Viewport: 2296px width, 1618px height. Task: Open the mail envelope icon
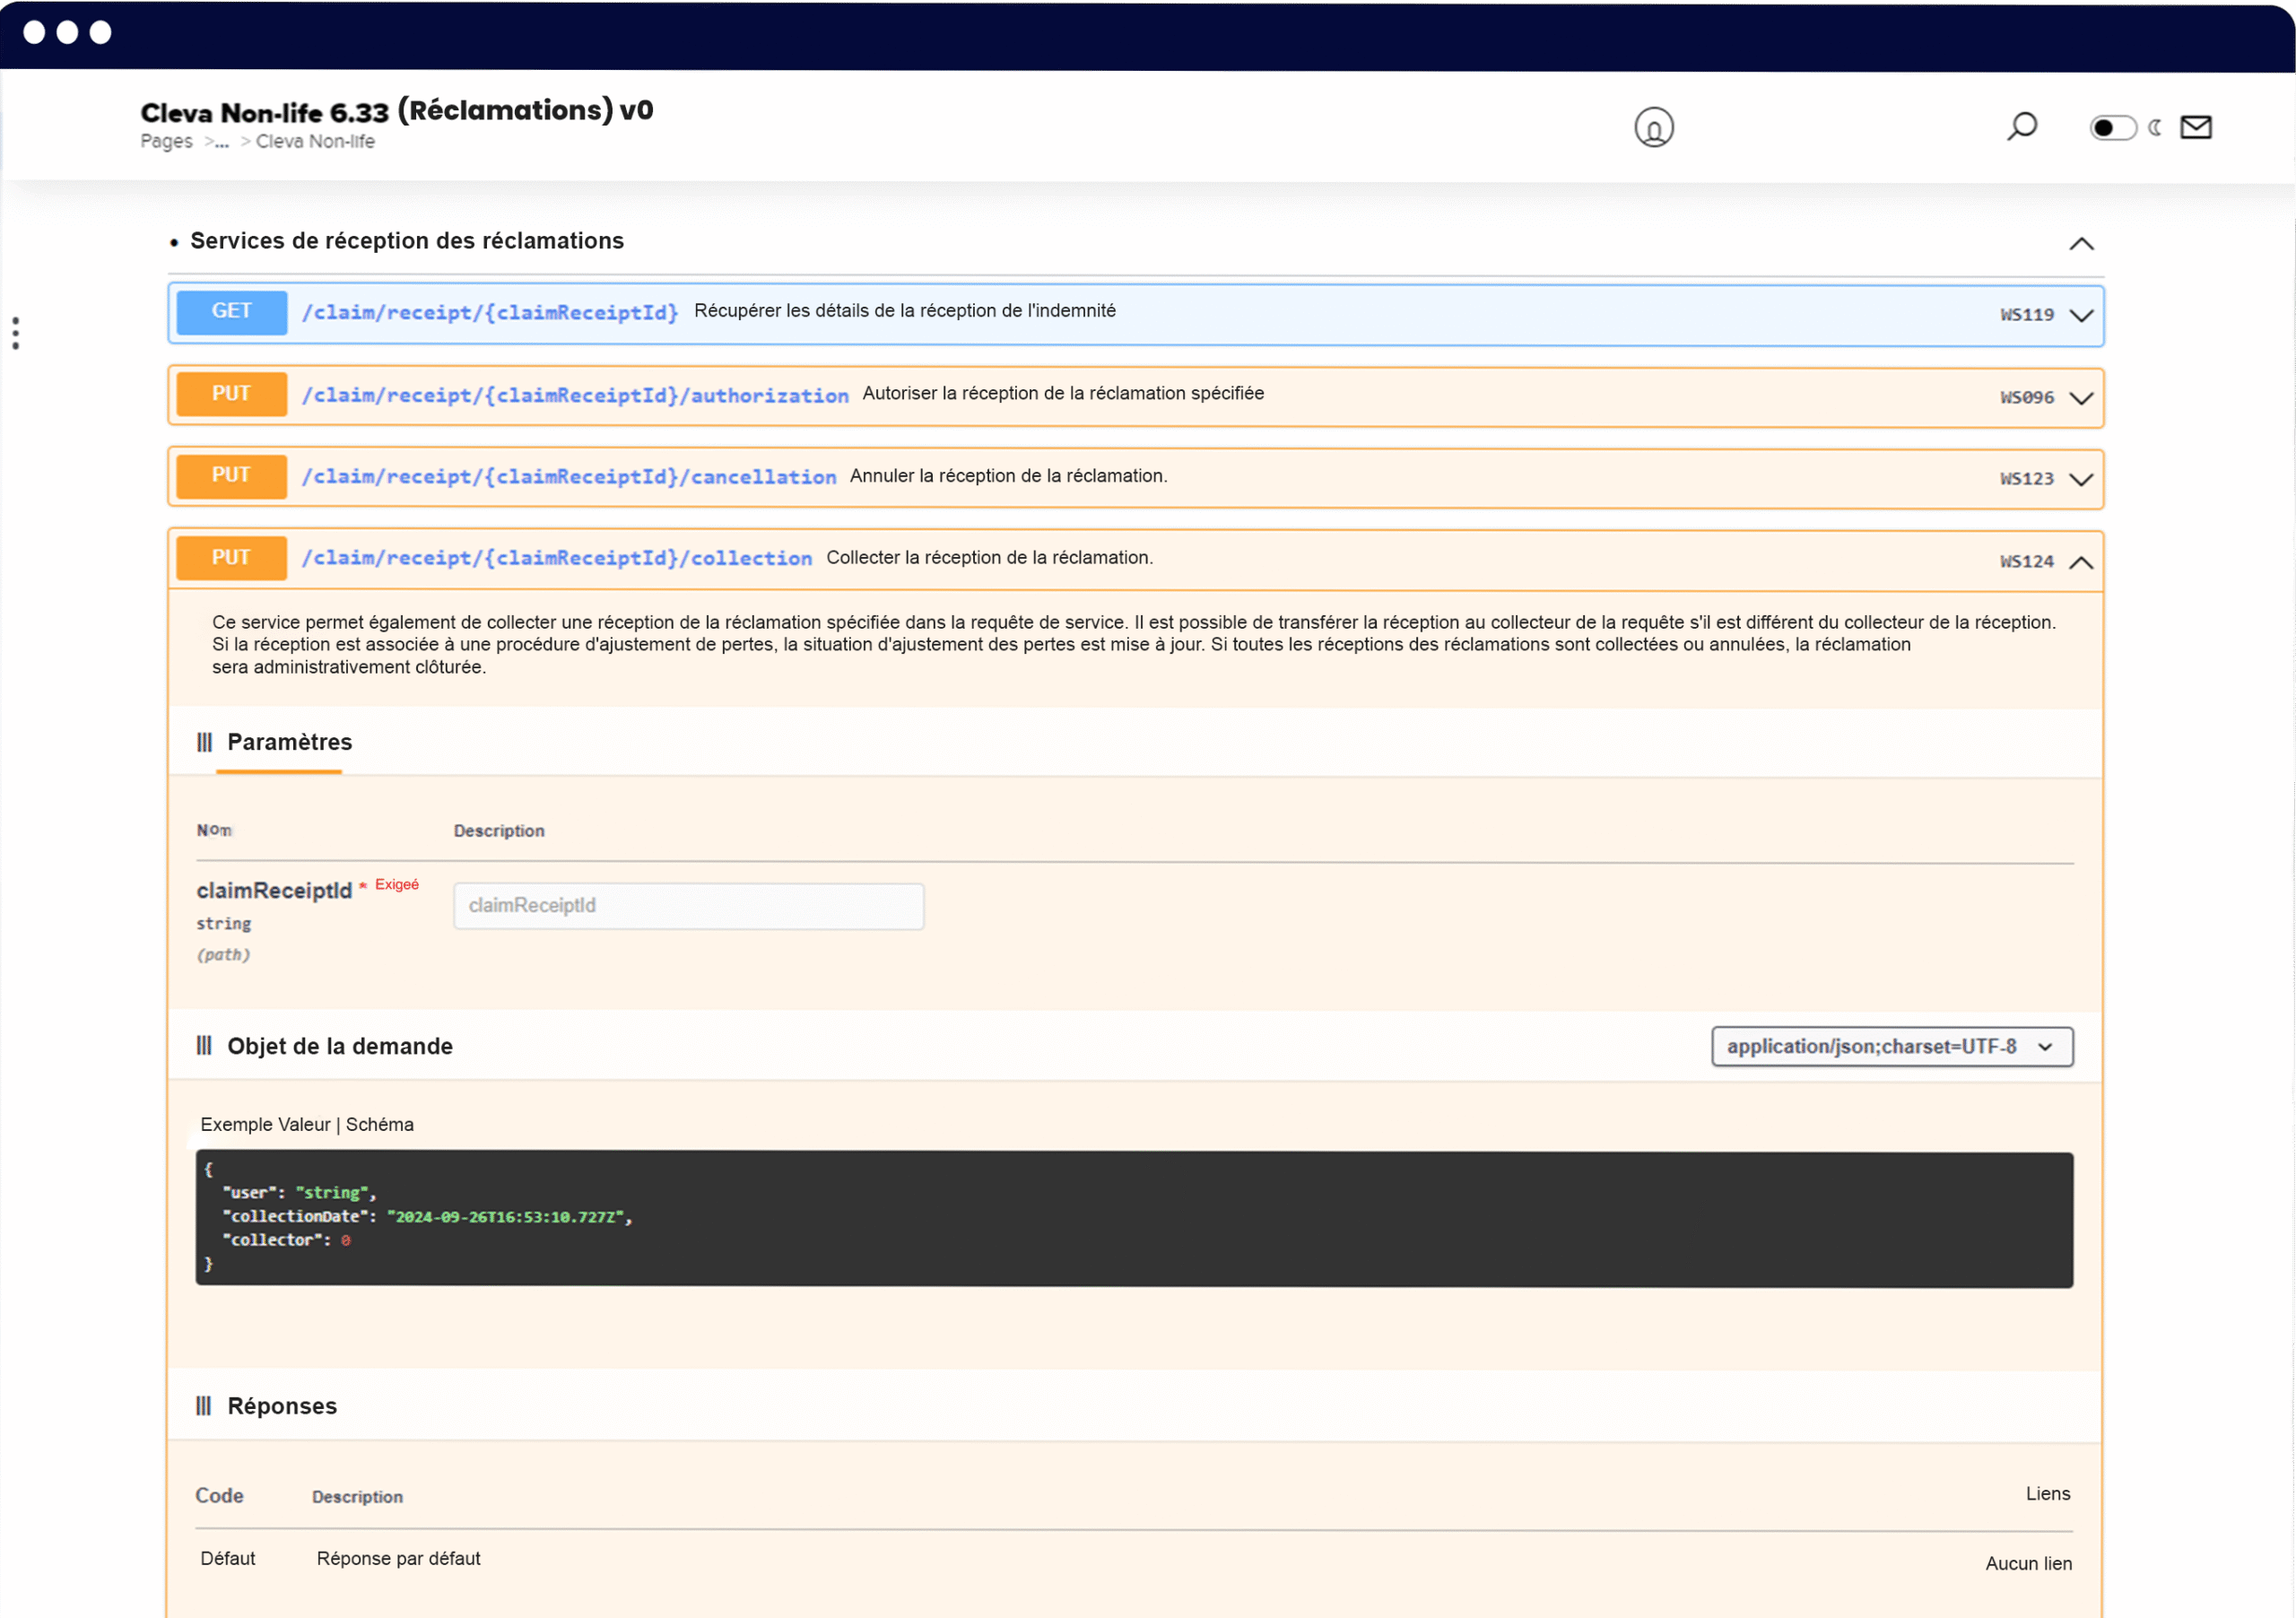tap(2196, 127)
